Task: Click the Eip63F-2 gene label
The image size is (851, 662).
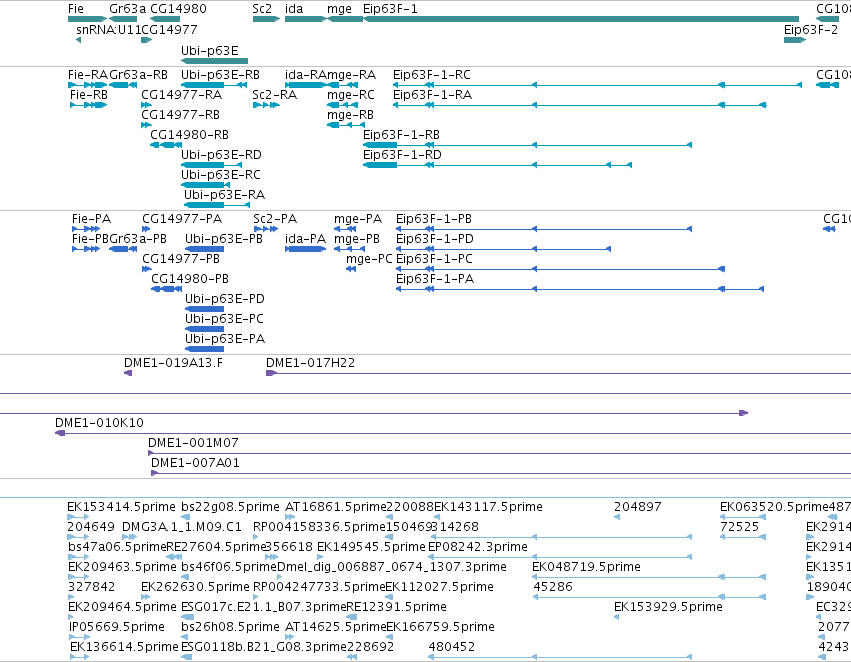Action: pyautogui.click(x=811, y=29)
